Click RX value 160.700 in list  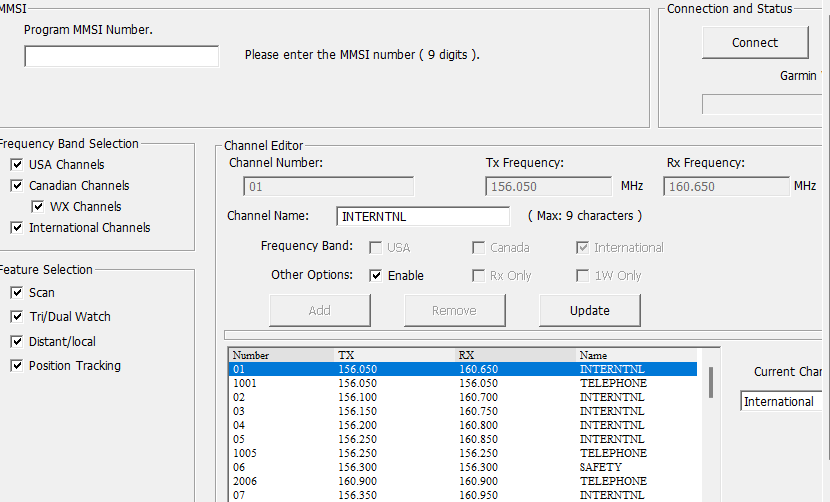point(479,397)
